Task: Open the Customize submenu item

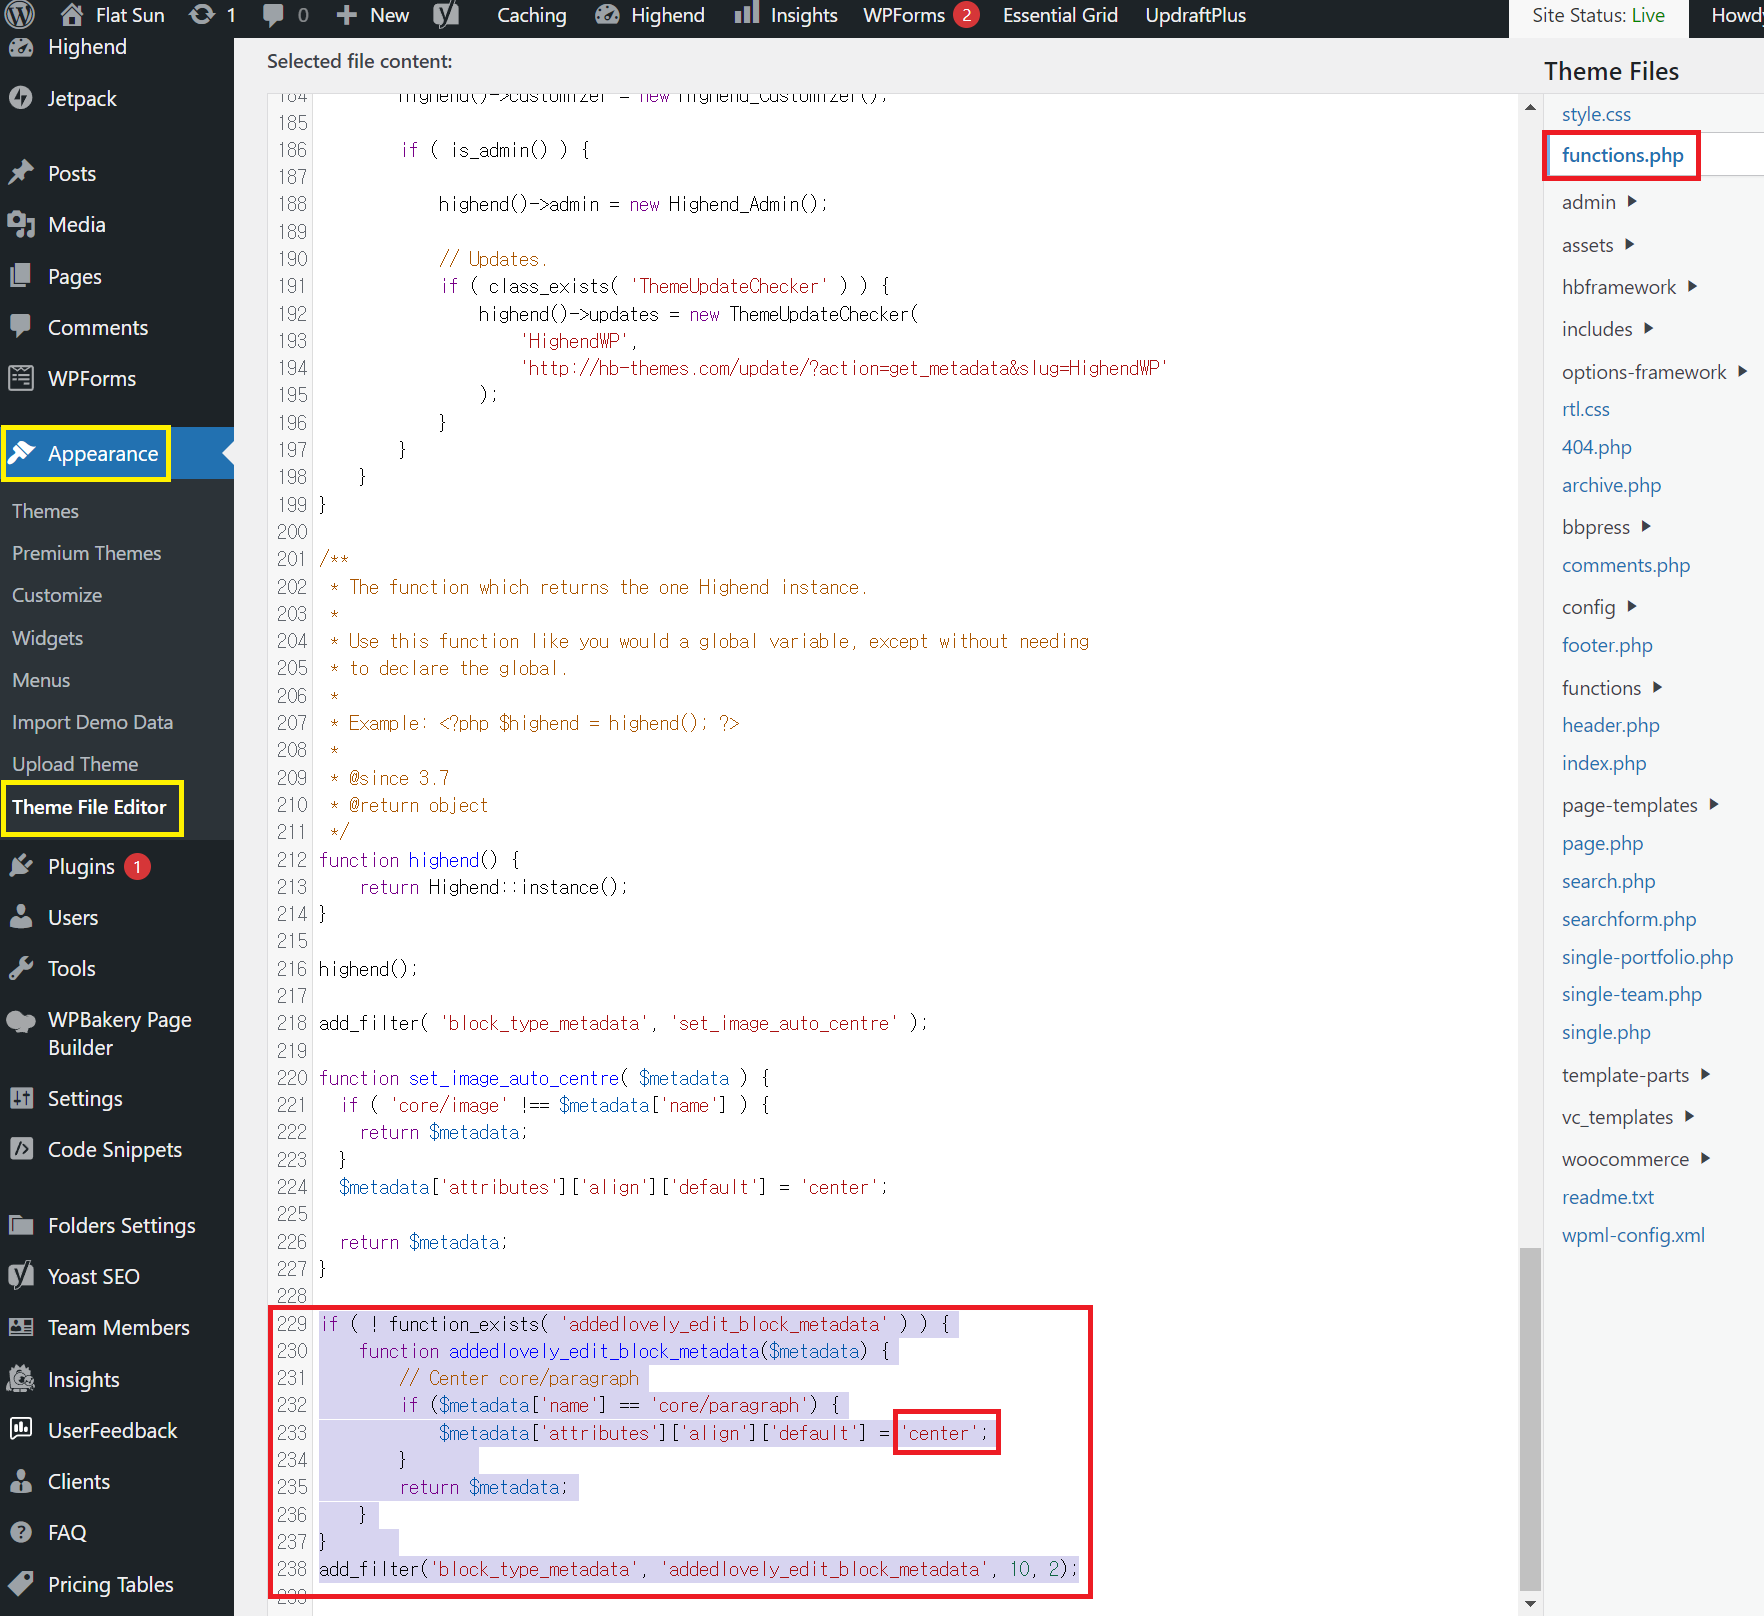Action: coord(57,595)
